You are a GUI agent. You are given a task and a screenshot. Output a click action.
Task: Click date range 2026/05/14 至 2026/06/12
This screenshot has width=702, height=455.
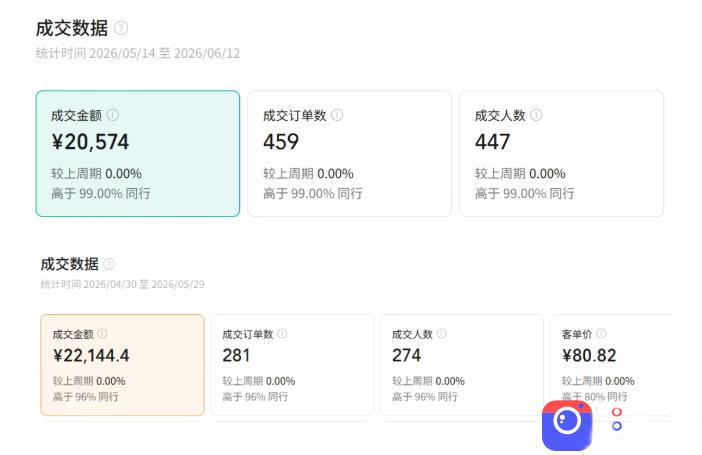tap(164, 53)
